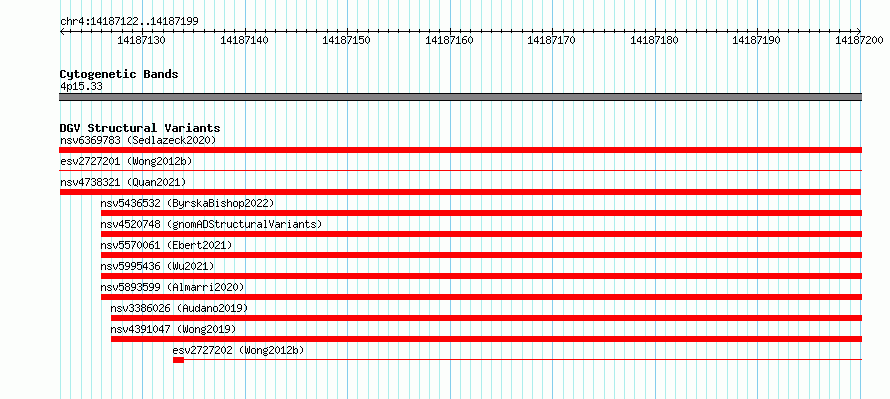Viewport: 890px width, 399px height.
Task: Select the red bar under nsv5995436
Action: [481, 276]
